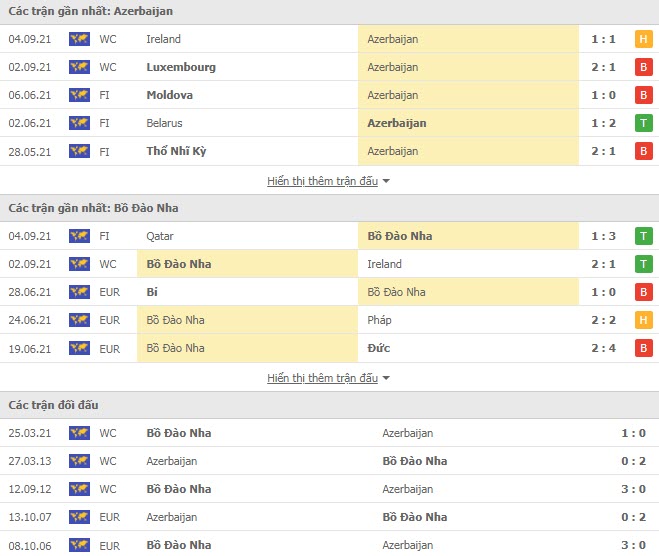This screenshot has width=659, height=556.
Task: Click the win badge T on Qatar match
Action: 643,236
